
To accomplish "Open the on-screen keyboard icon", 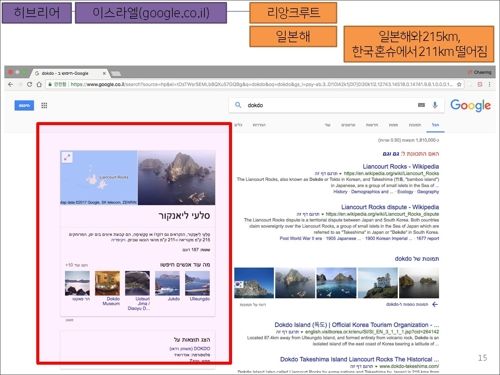I will (421, 105).
